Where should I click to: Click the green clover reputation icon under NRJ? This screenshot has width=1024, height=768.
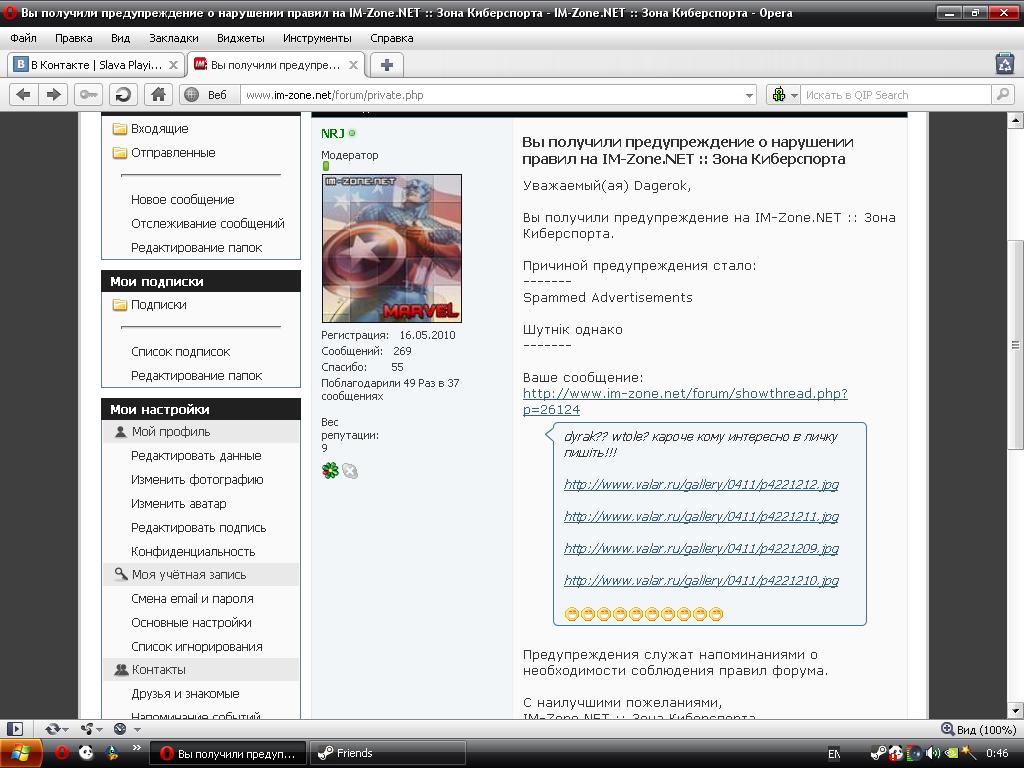[330, 470]
